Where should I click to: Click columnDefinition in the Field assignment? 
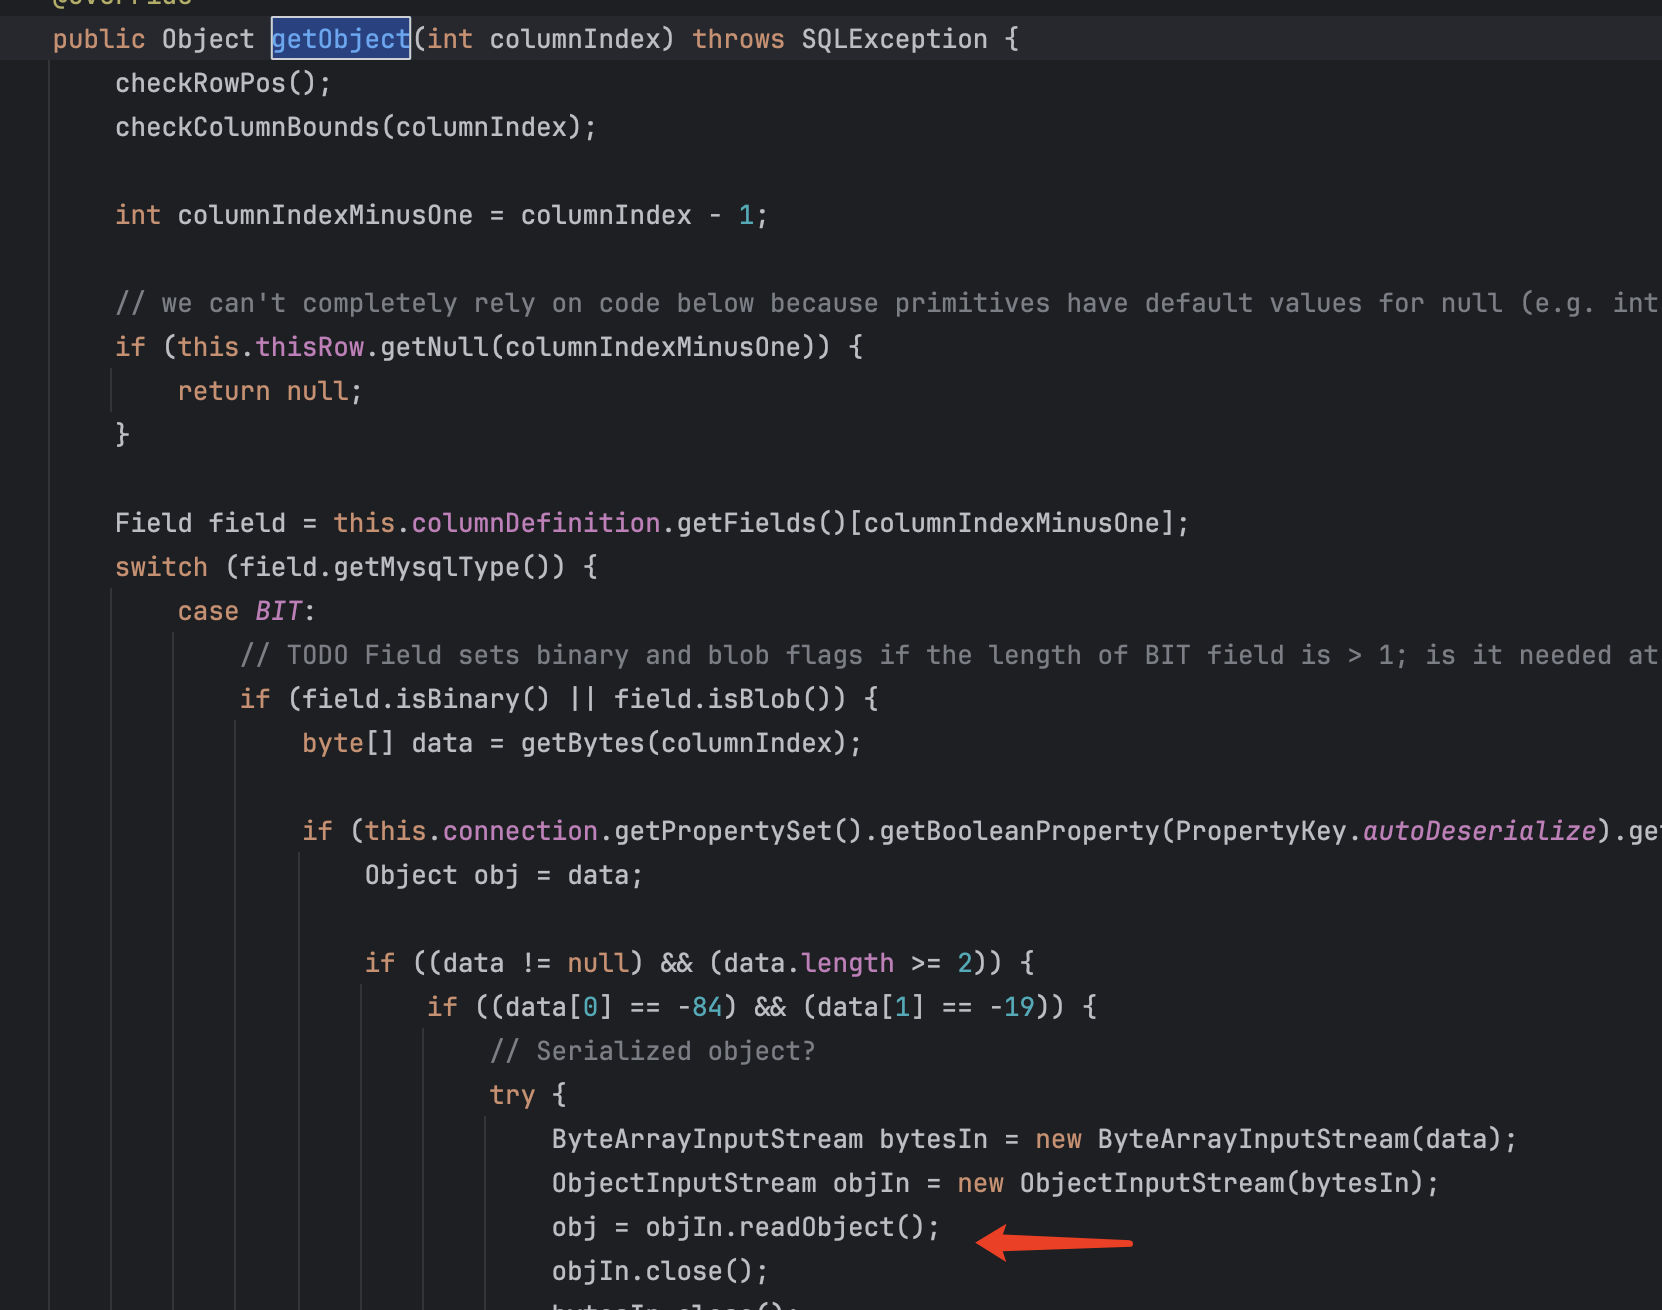tap(535, 523)
